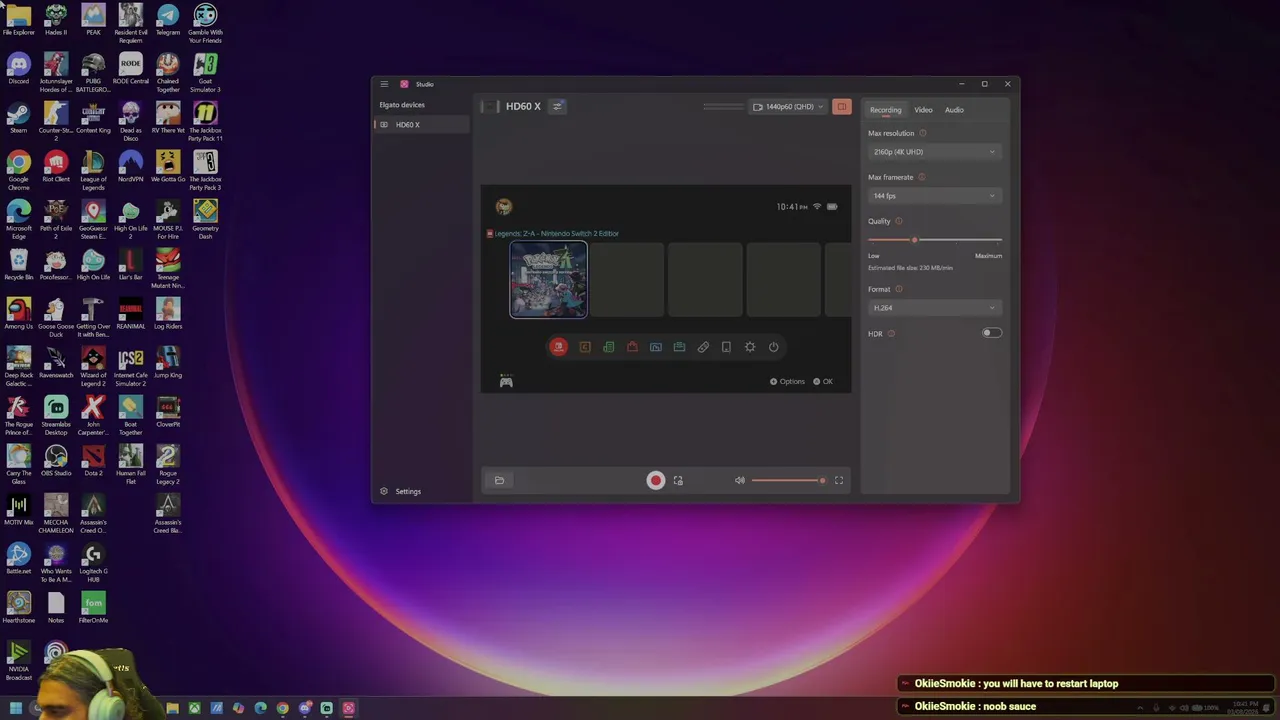
Task: Open Studio Settings
Action: pos(401,491)
